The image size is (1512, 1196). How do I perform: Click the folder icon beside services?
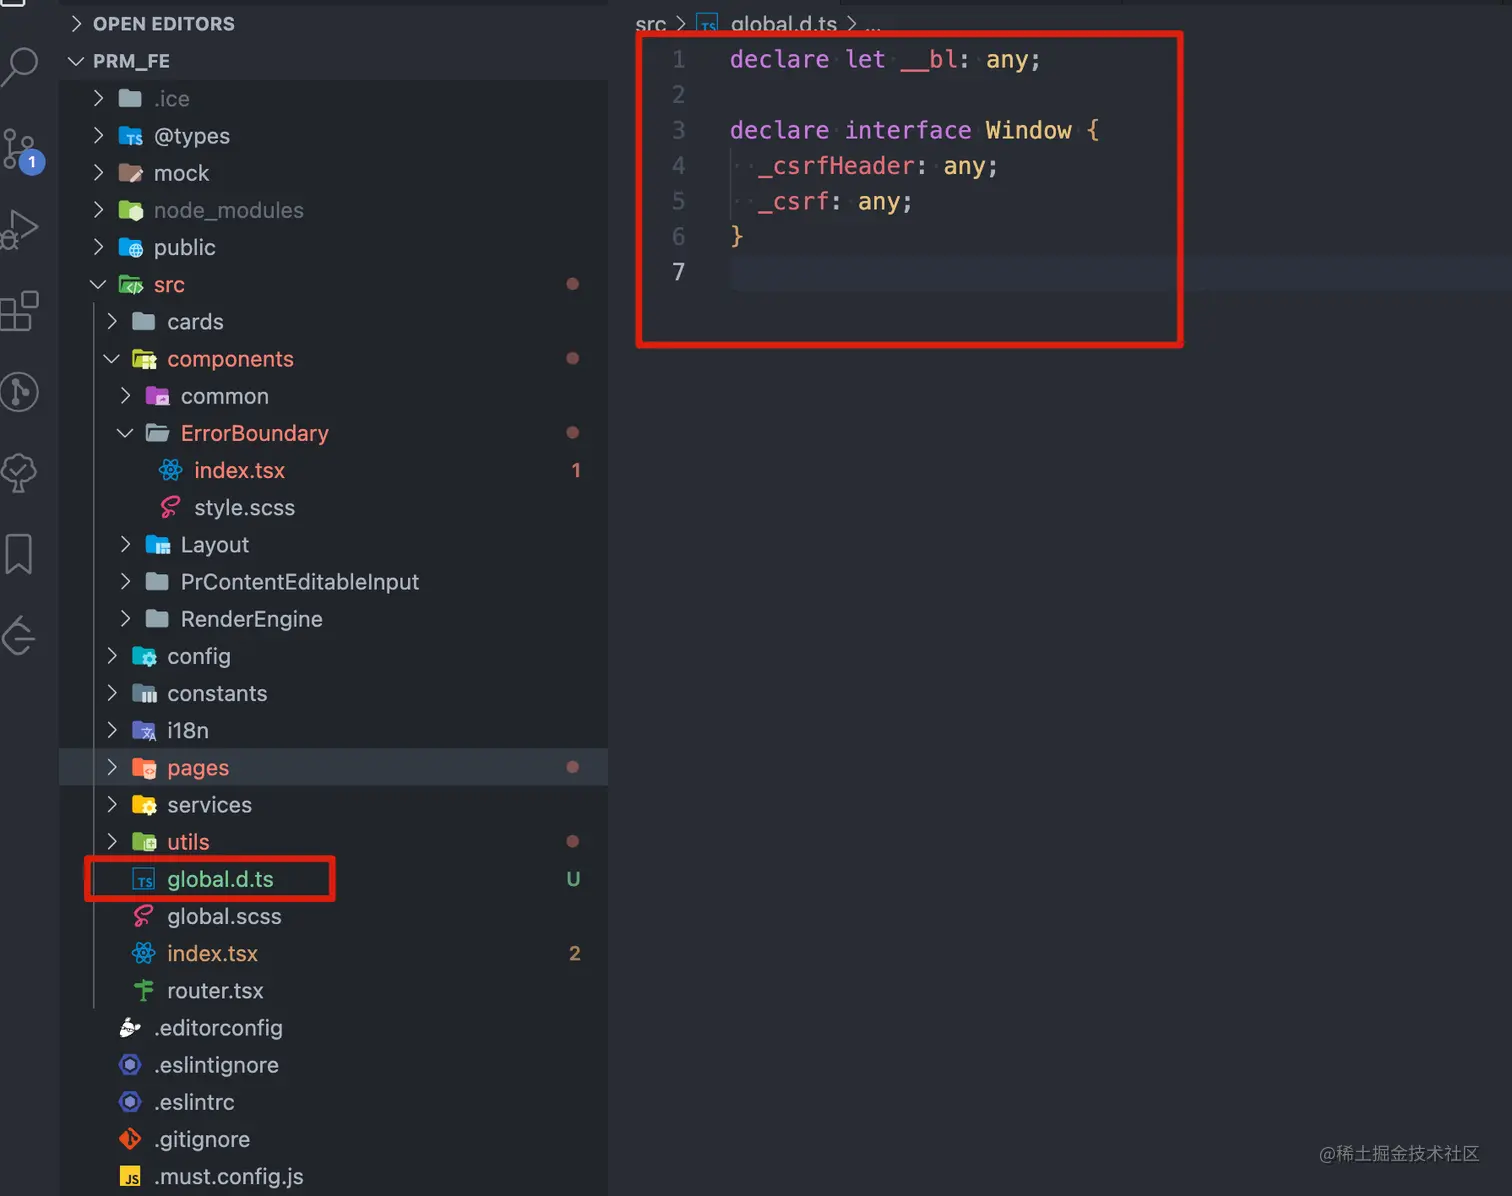tap(145, 805)
